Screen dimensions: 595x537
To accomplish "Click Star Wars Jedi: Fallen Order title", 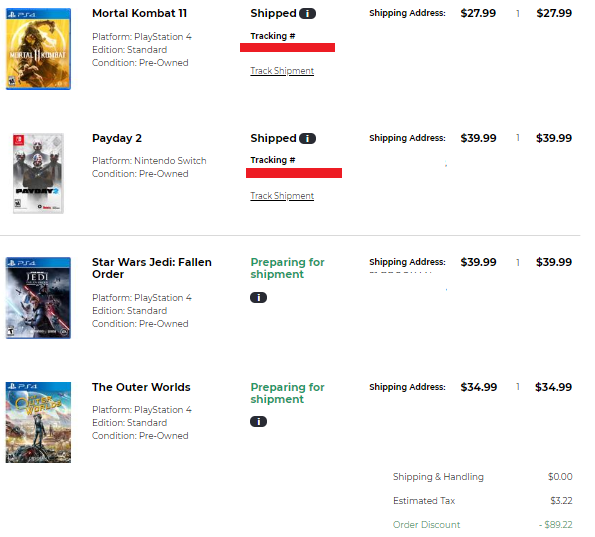I will (152, 268).
